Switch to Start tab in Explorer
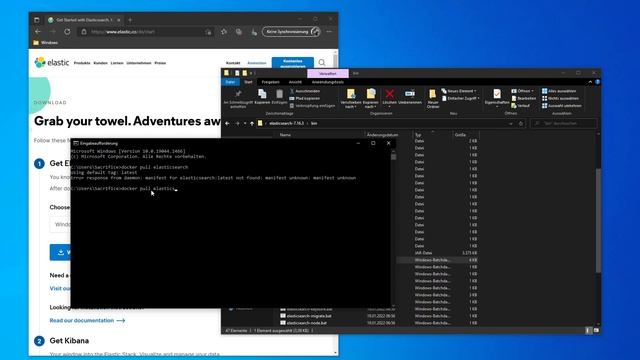This screenshot has height=360, width=640. pos(248,82)
